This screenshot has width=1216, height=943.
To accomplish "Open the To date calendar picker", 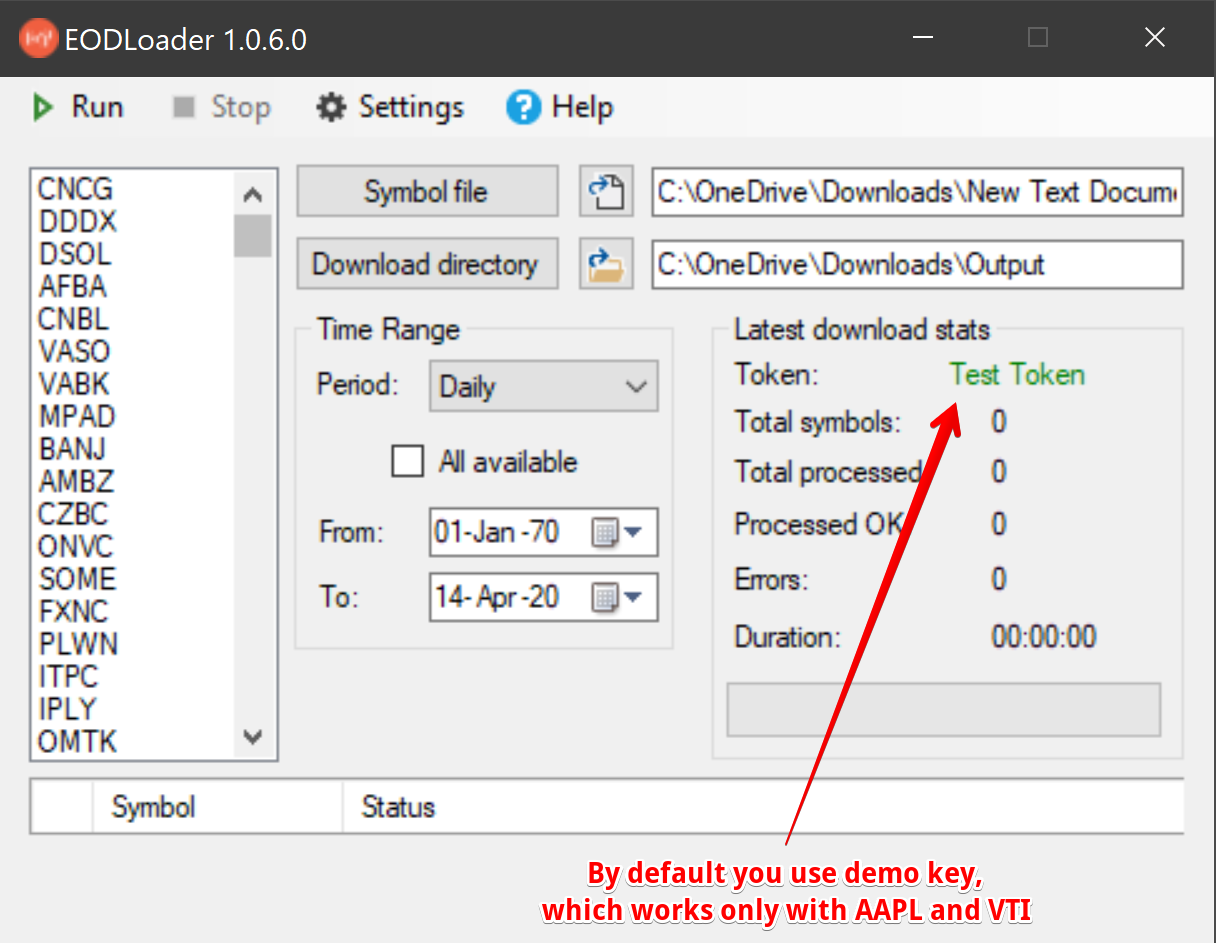I will click(616, 598).
